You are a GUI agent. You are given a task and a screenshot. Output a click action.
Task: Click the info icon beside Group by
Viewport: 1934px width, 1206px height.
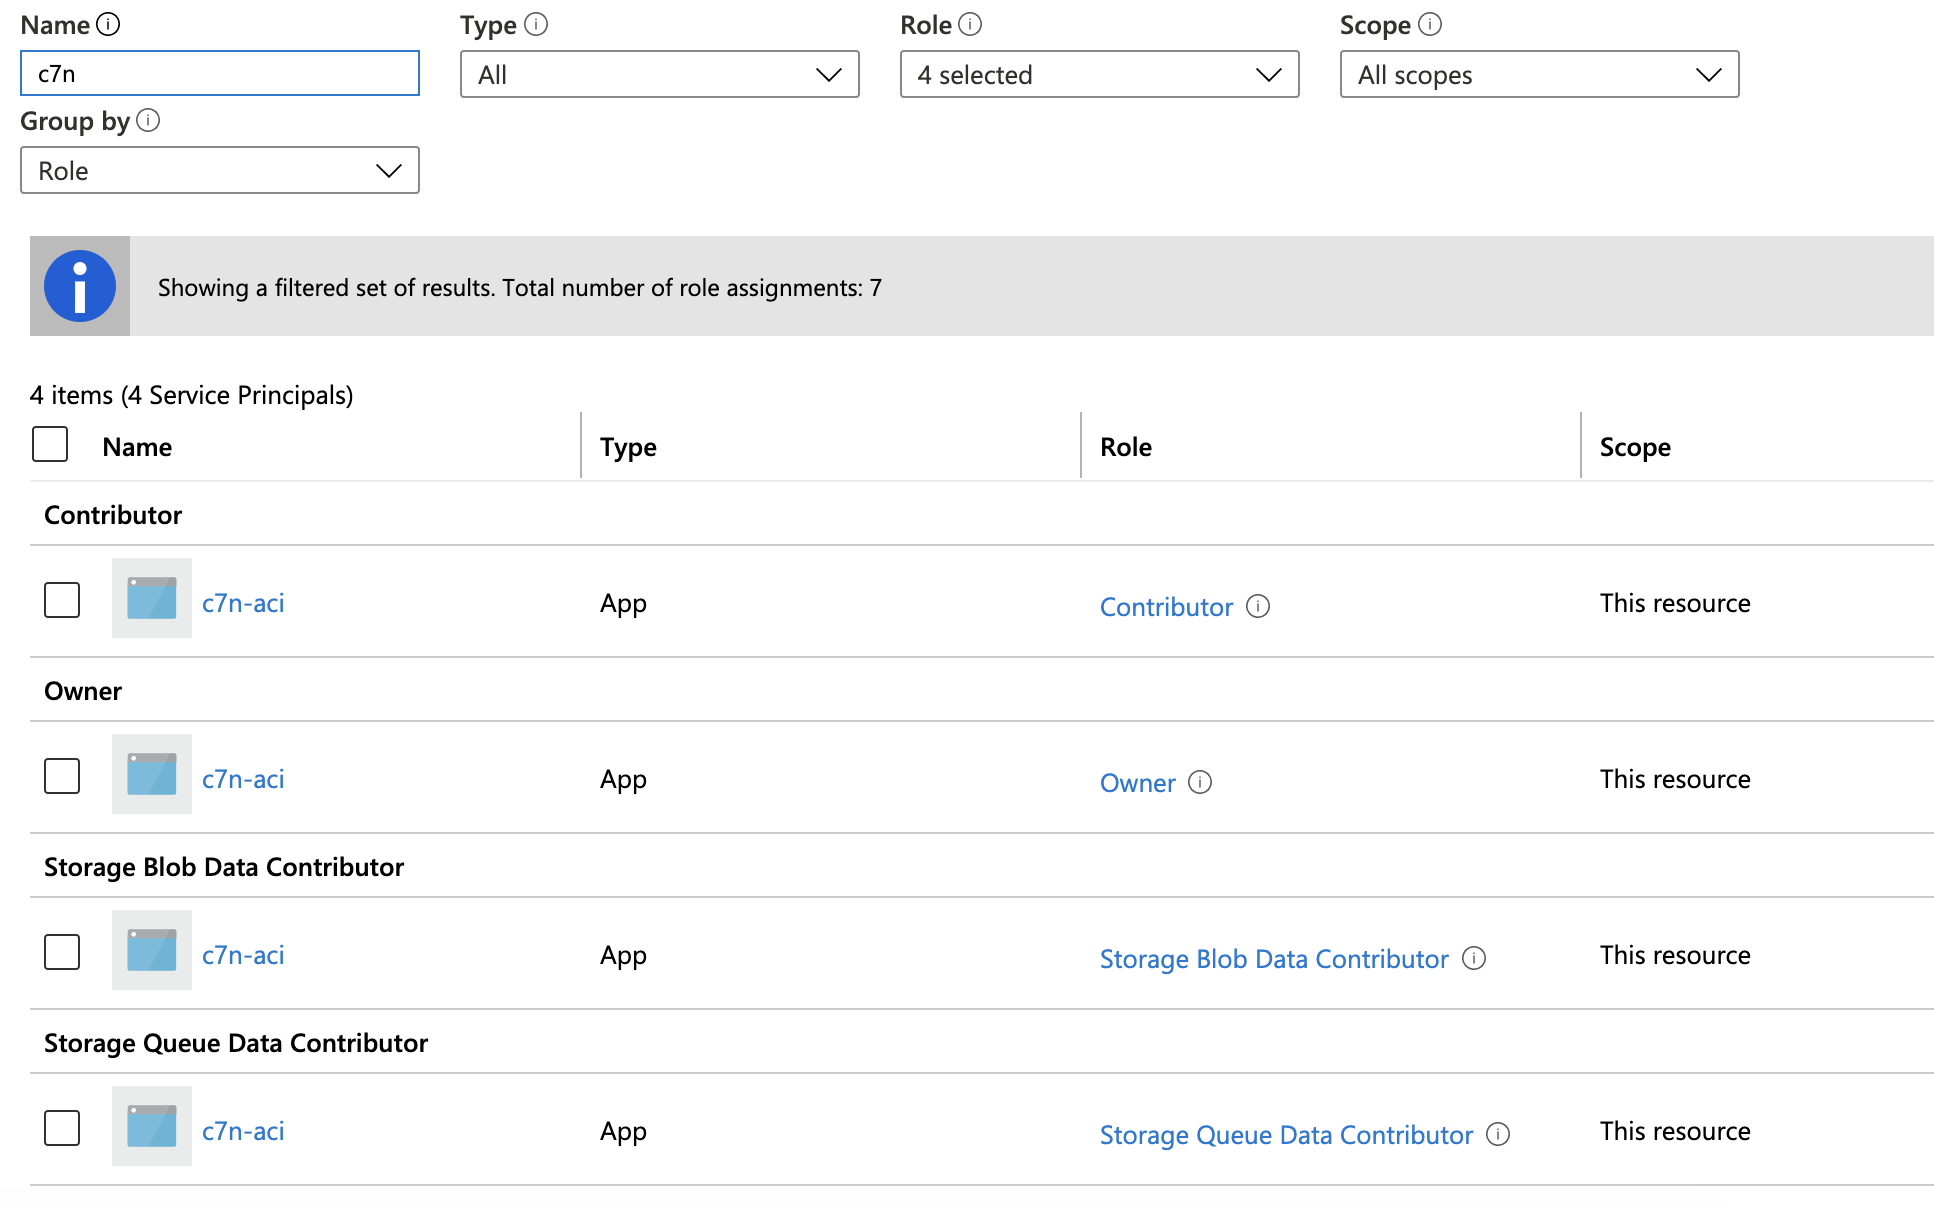point(148,121)
